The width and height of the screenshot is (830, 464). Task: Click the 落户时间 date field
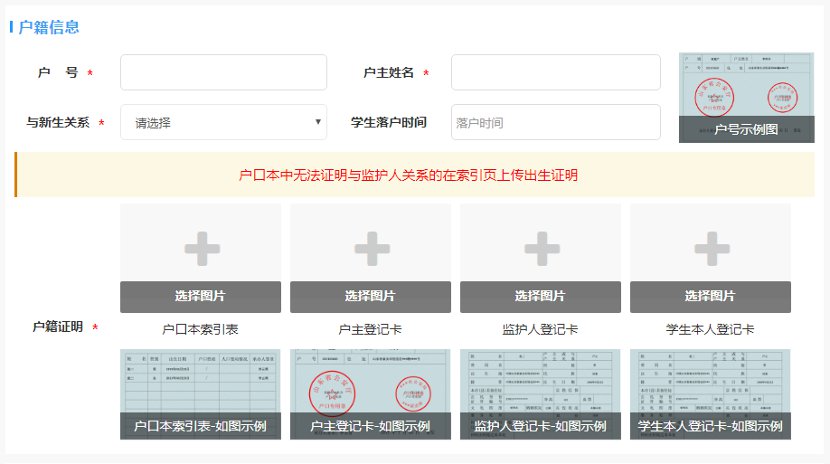pyautogui.click(x=556, y=122)
